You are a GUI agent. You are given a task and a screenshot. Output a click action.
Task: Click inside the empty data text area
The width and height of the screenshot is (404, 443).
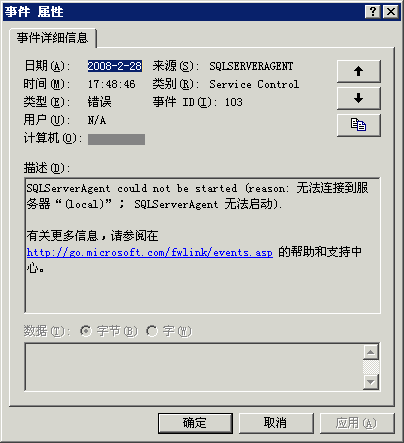point(194,367)
